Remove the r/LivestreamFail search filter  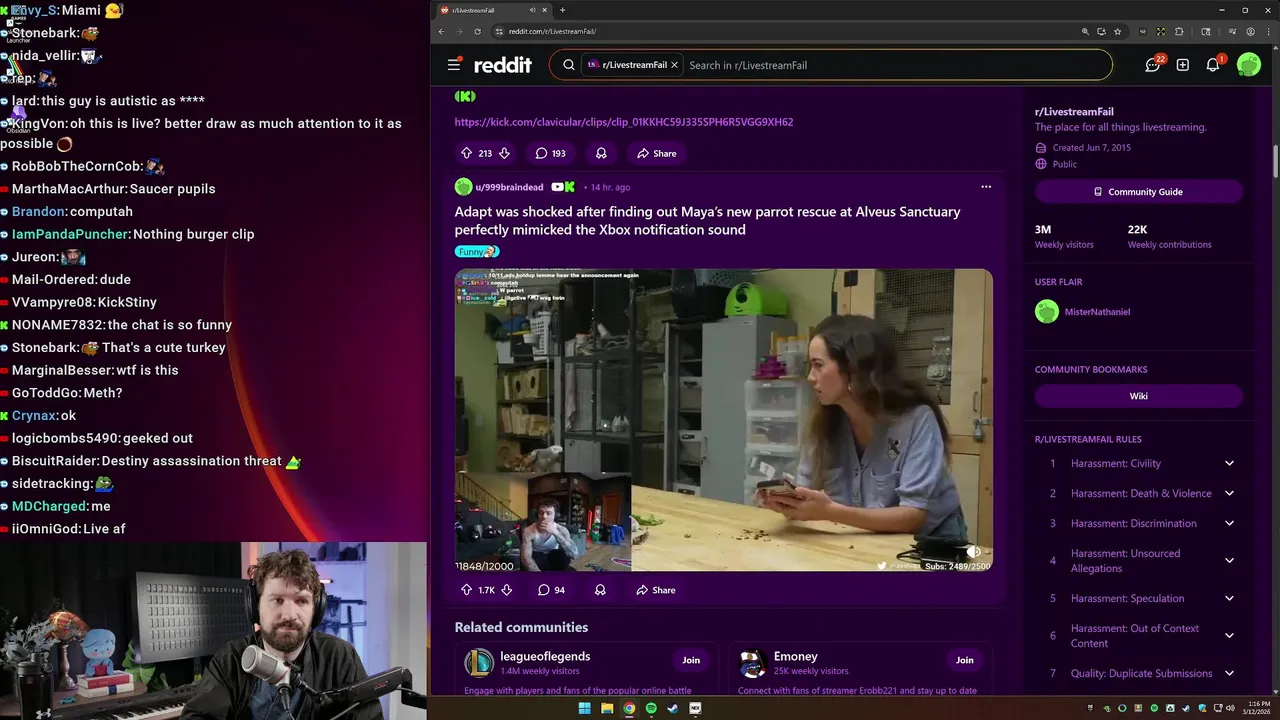click(x=674, y=65)
